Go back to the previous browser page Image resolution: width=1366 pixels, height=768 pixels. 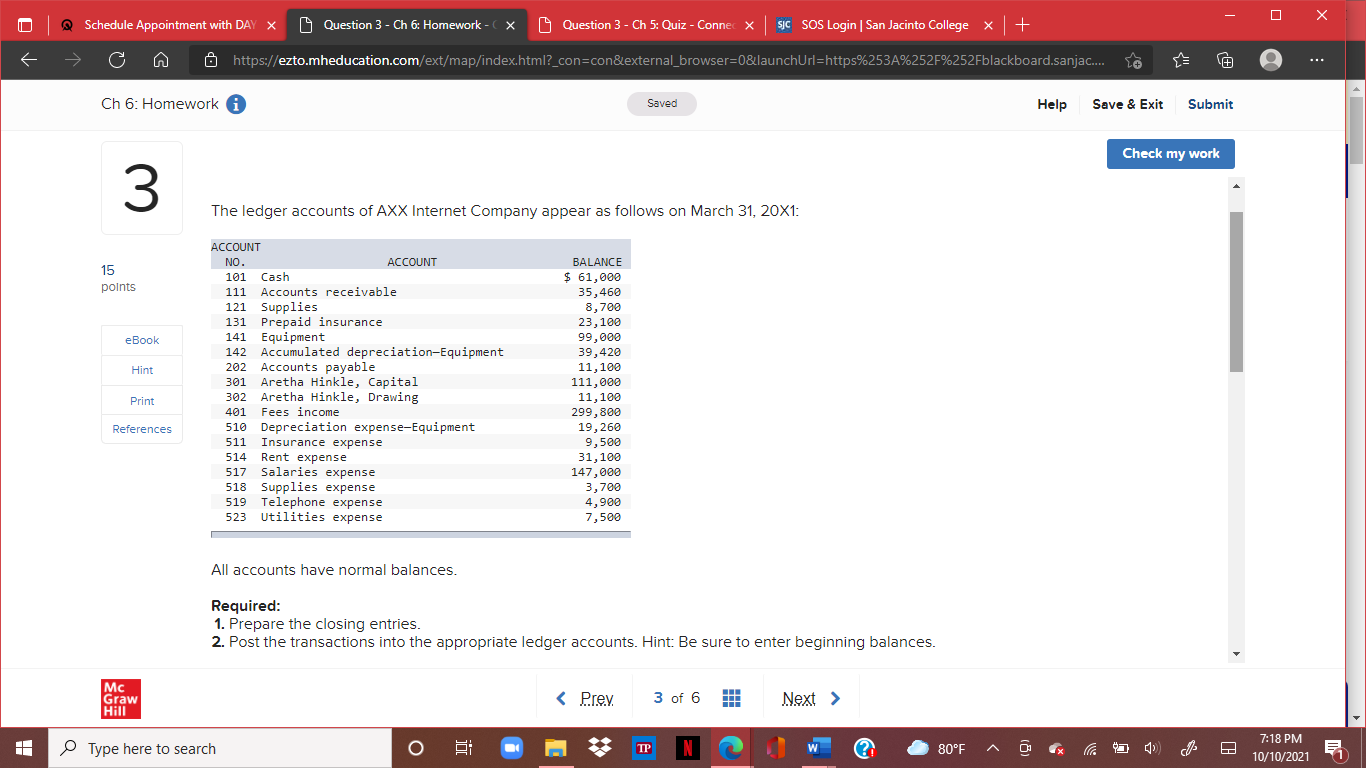tap(29, 62)
